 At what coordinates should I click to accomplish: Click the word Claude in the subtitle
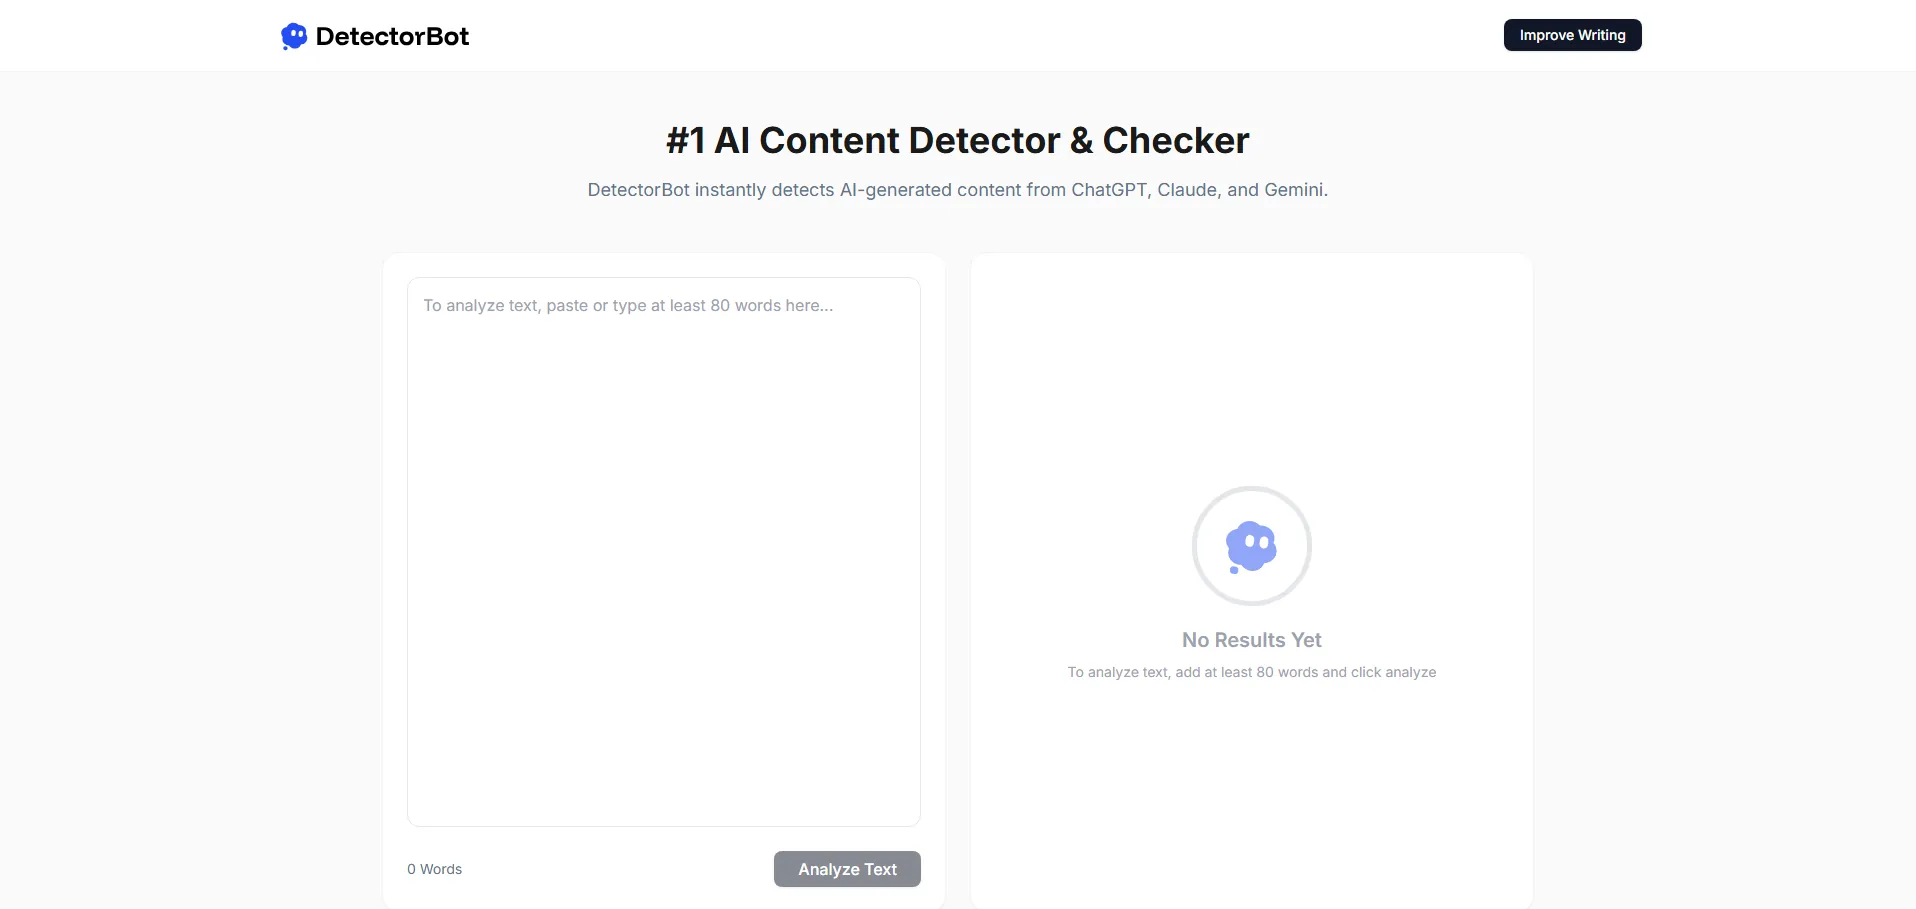pyautogui.click(x=1187, y=190)
